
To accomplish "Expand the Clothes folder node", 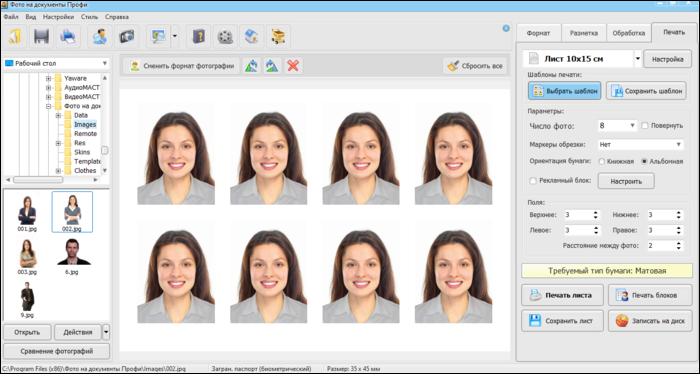I will coord(58,171).
